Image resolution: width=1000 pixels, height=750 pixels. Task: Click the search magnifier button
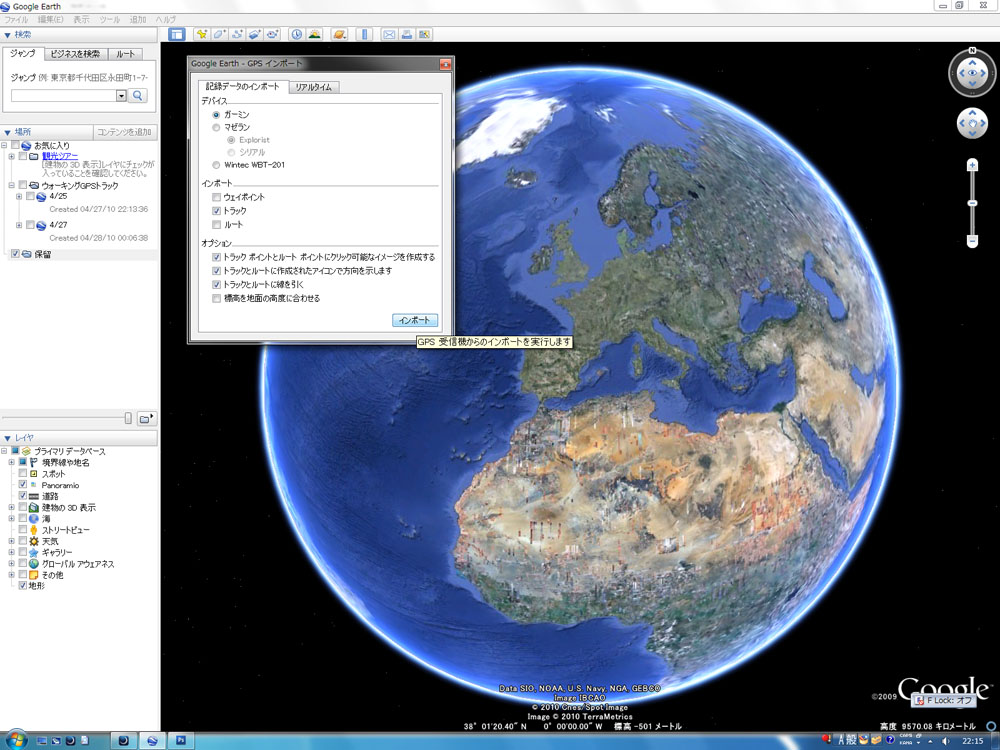[137, 96]
